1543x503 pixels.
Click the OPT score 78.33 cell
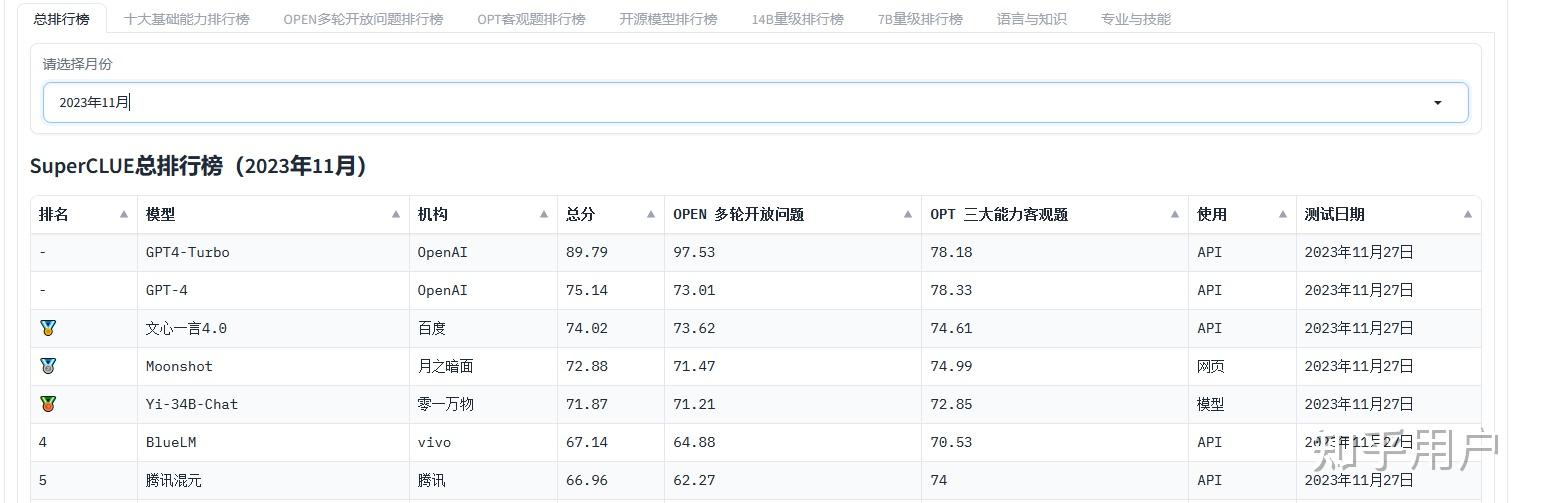(x=1055, y=290)
